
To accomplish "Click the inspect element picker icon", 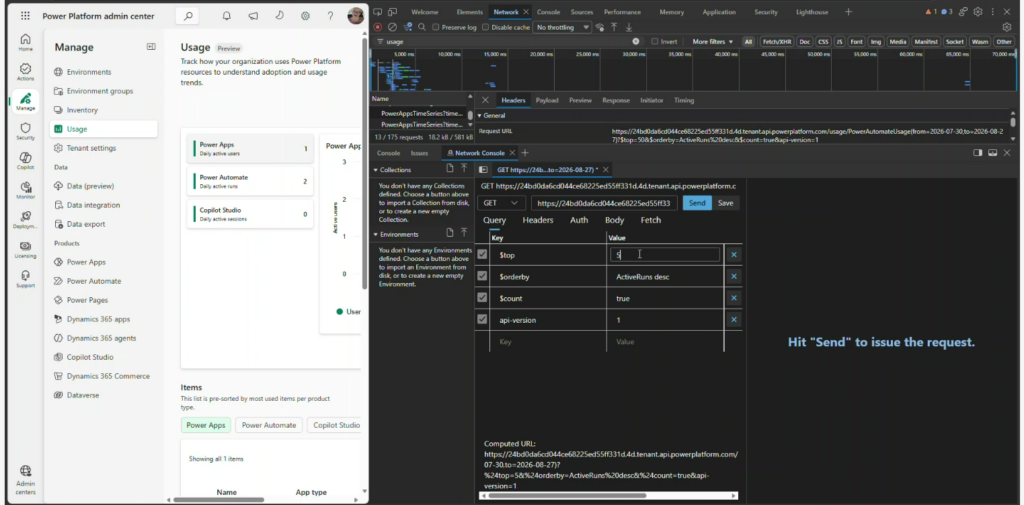I will point(378,12).
